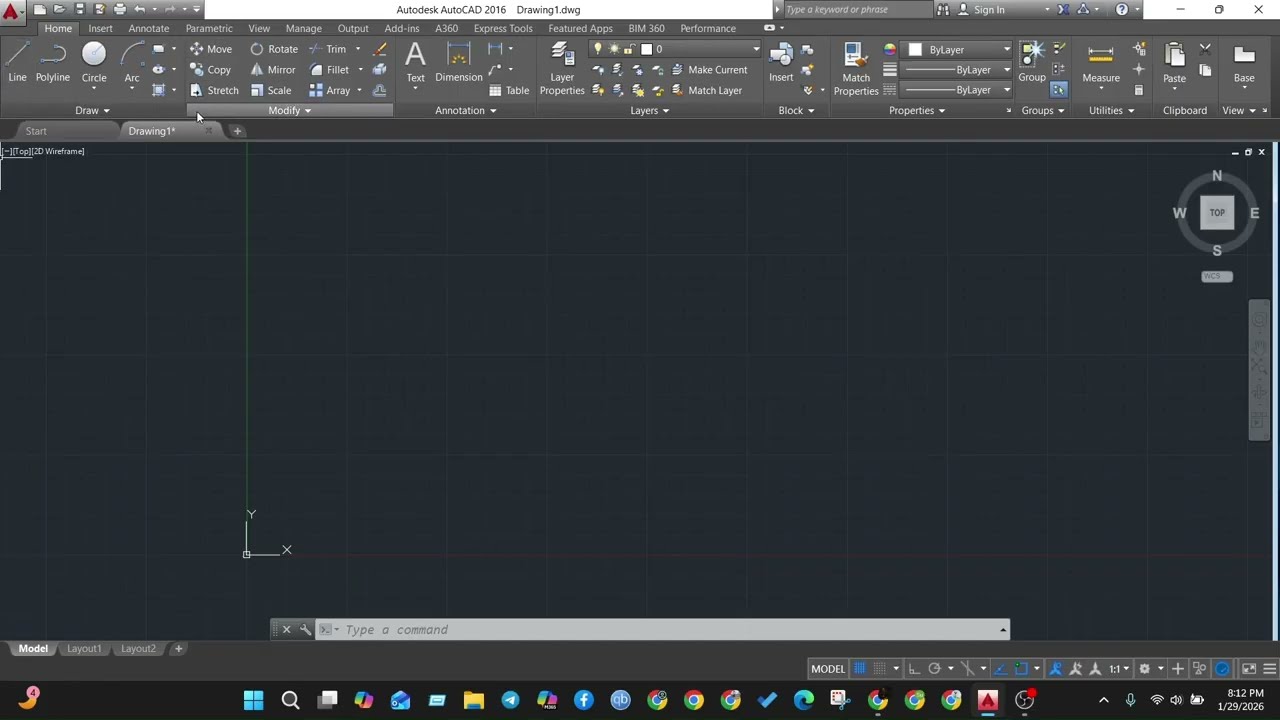Expand the Utilities panel
1280x720 pixels.
[1111, 110]
